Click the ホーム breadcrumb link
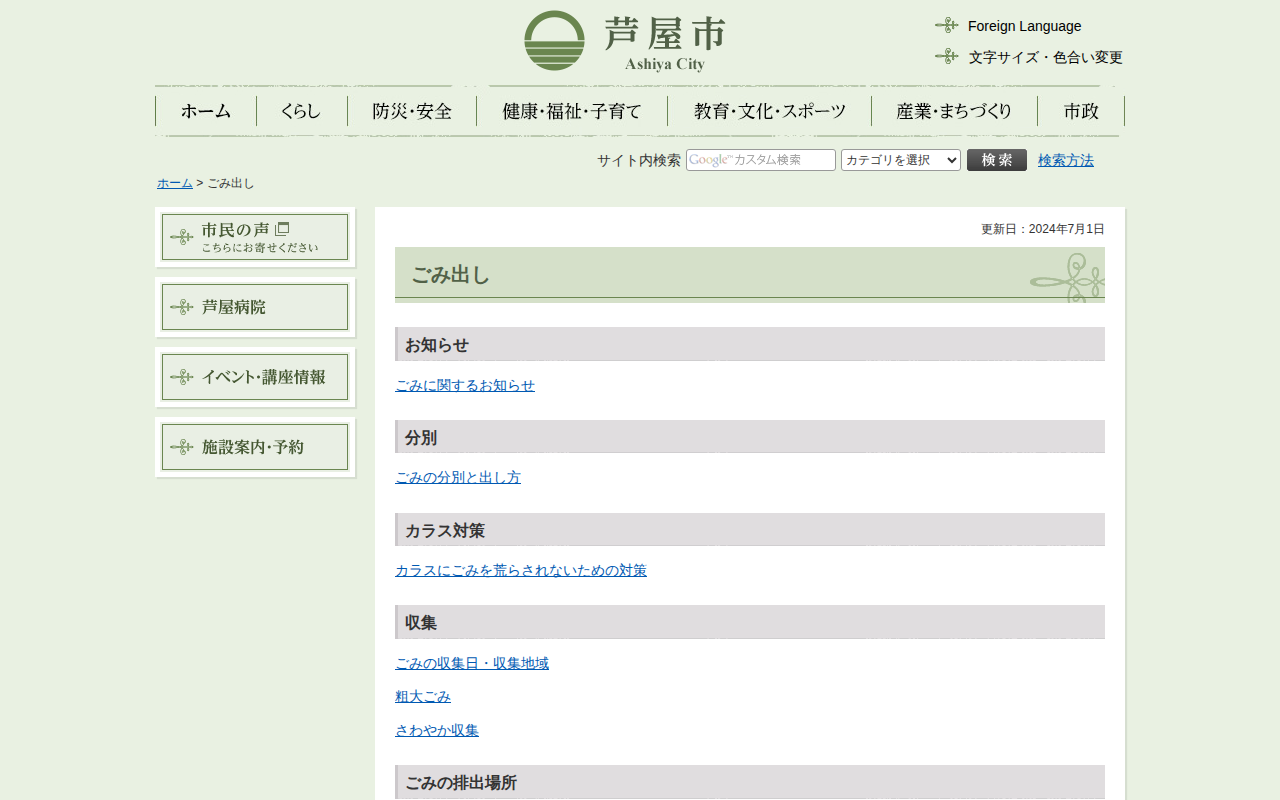 pos(175,183)
